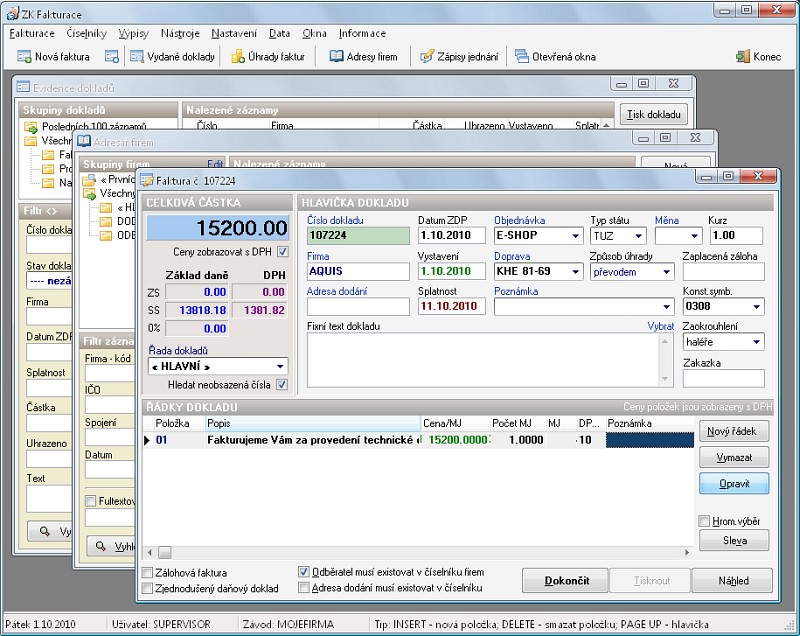
Task: Click the Číslo dokladu field 107224
Action: coord(357,237)
